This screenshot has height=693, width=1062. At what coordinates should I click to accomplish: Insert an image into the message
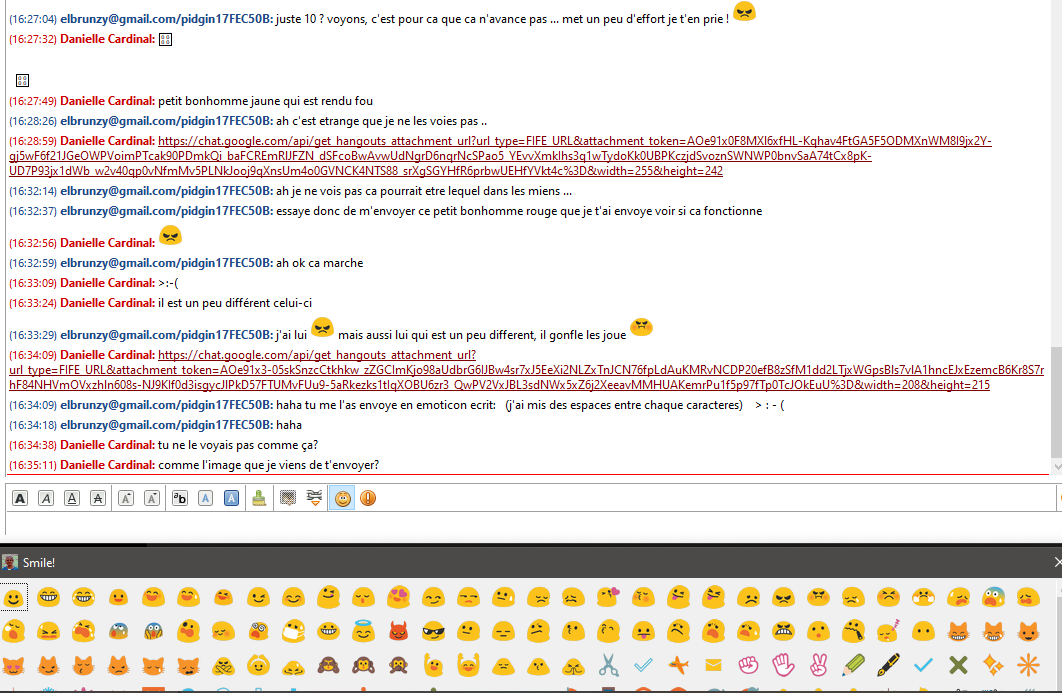pyautogui.click(x=288, y=499)
